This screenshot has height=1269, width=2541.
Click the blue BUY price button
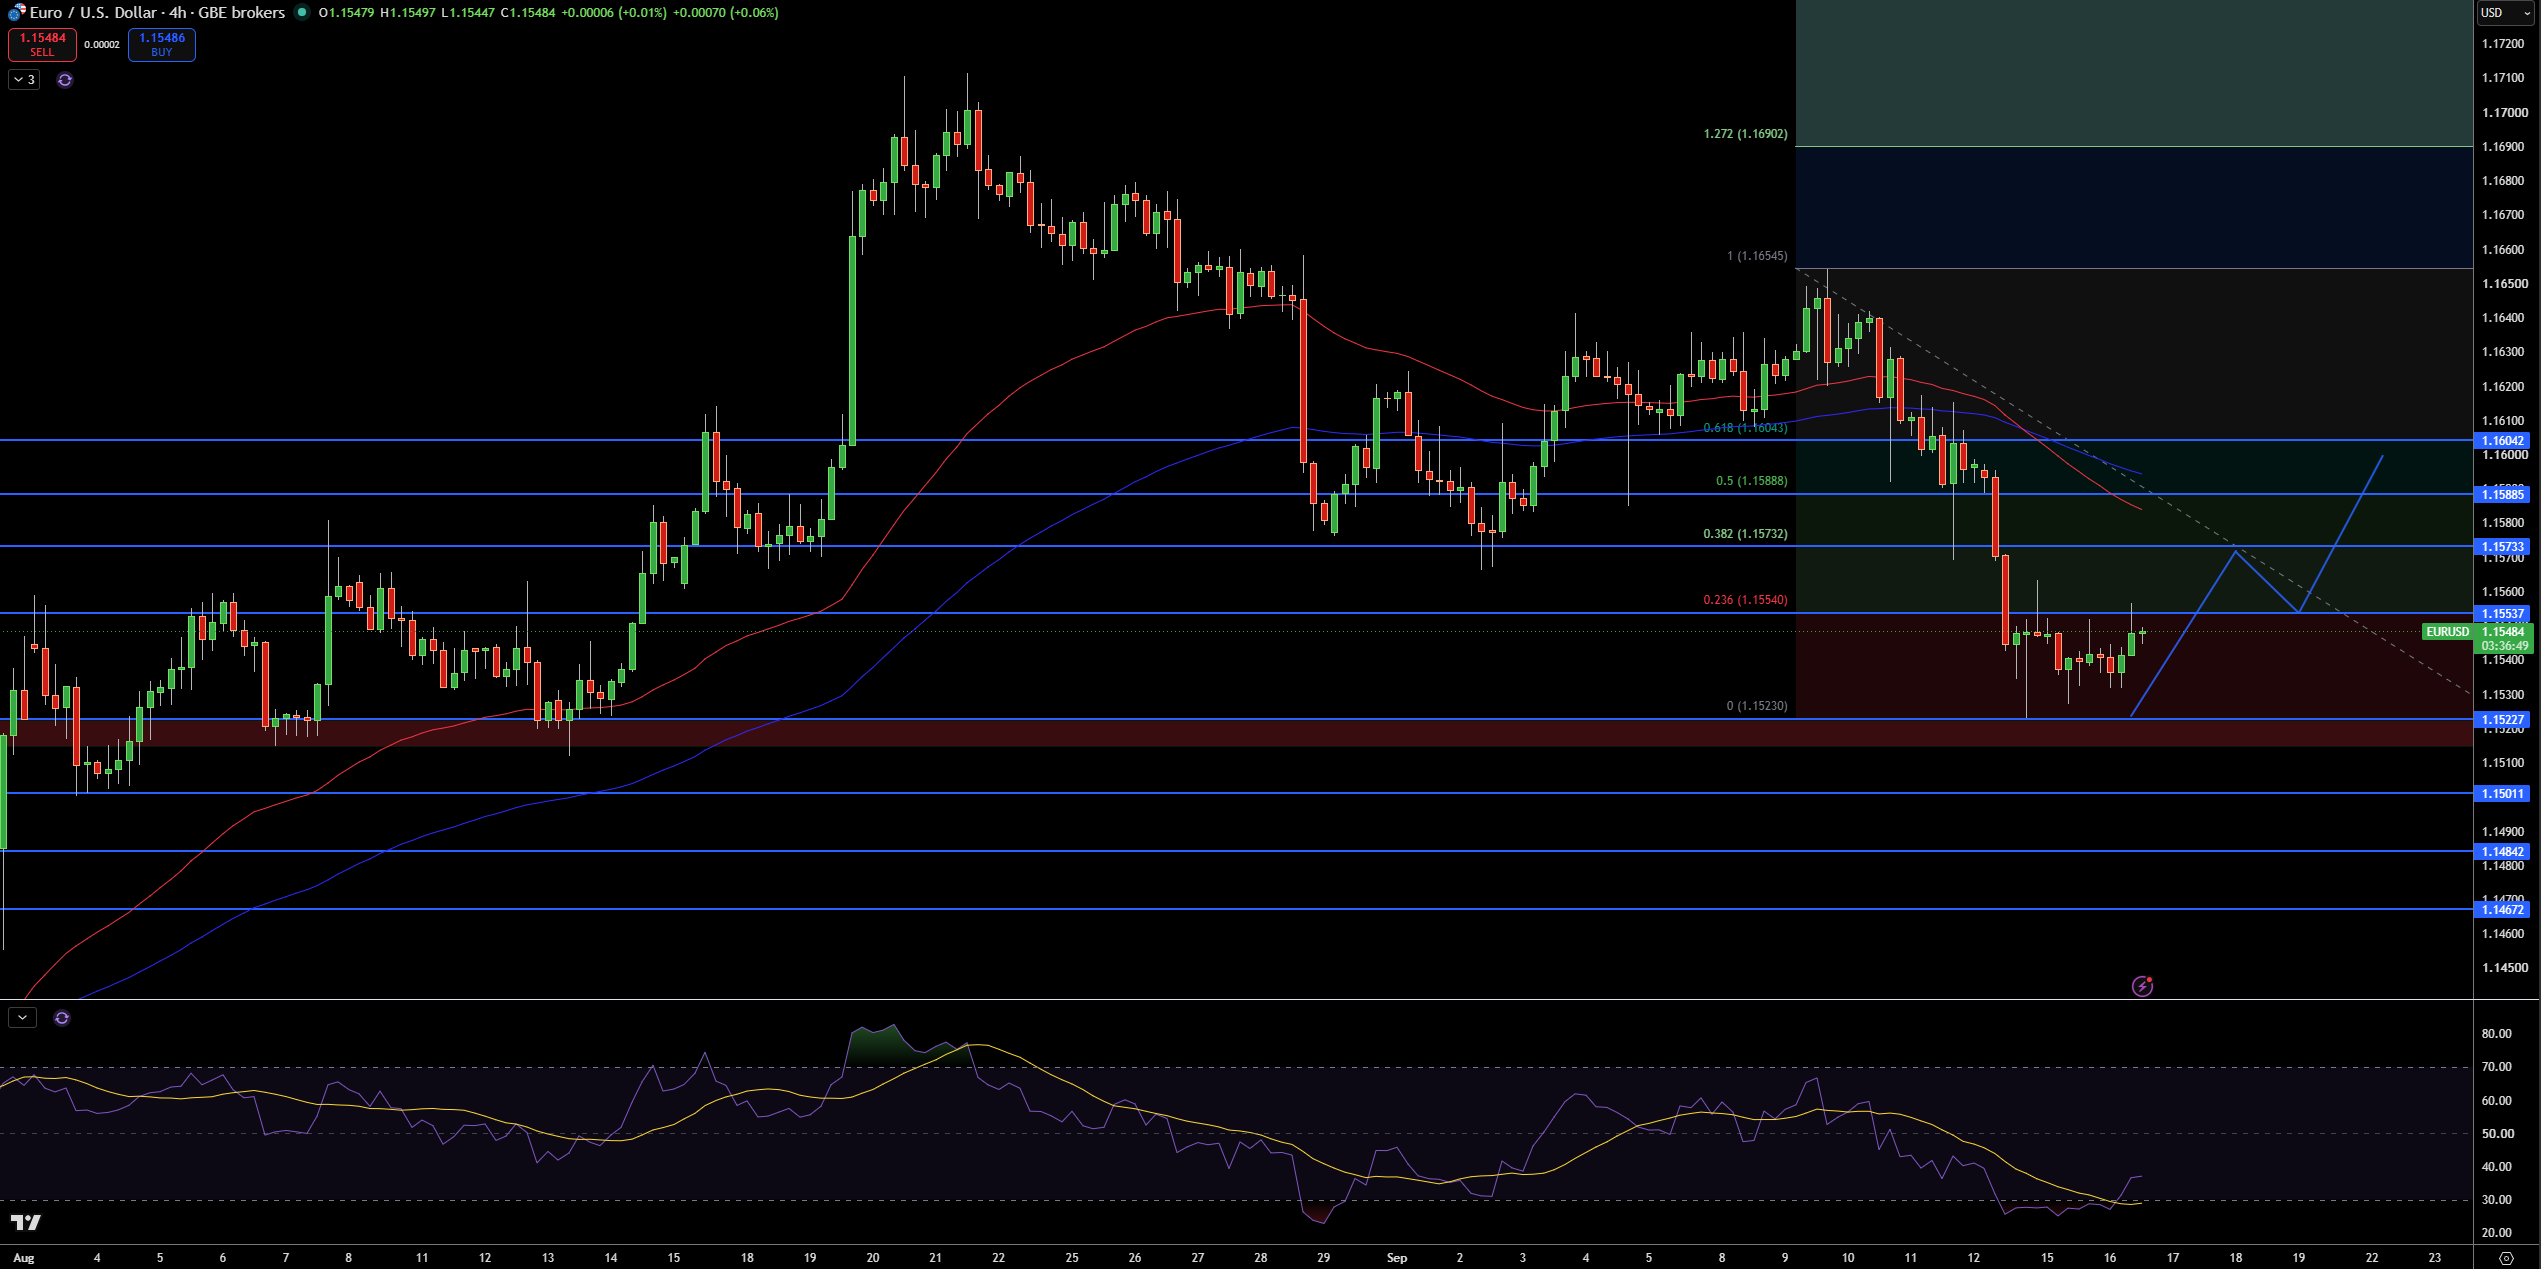[x=161, y=44]
